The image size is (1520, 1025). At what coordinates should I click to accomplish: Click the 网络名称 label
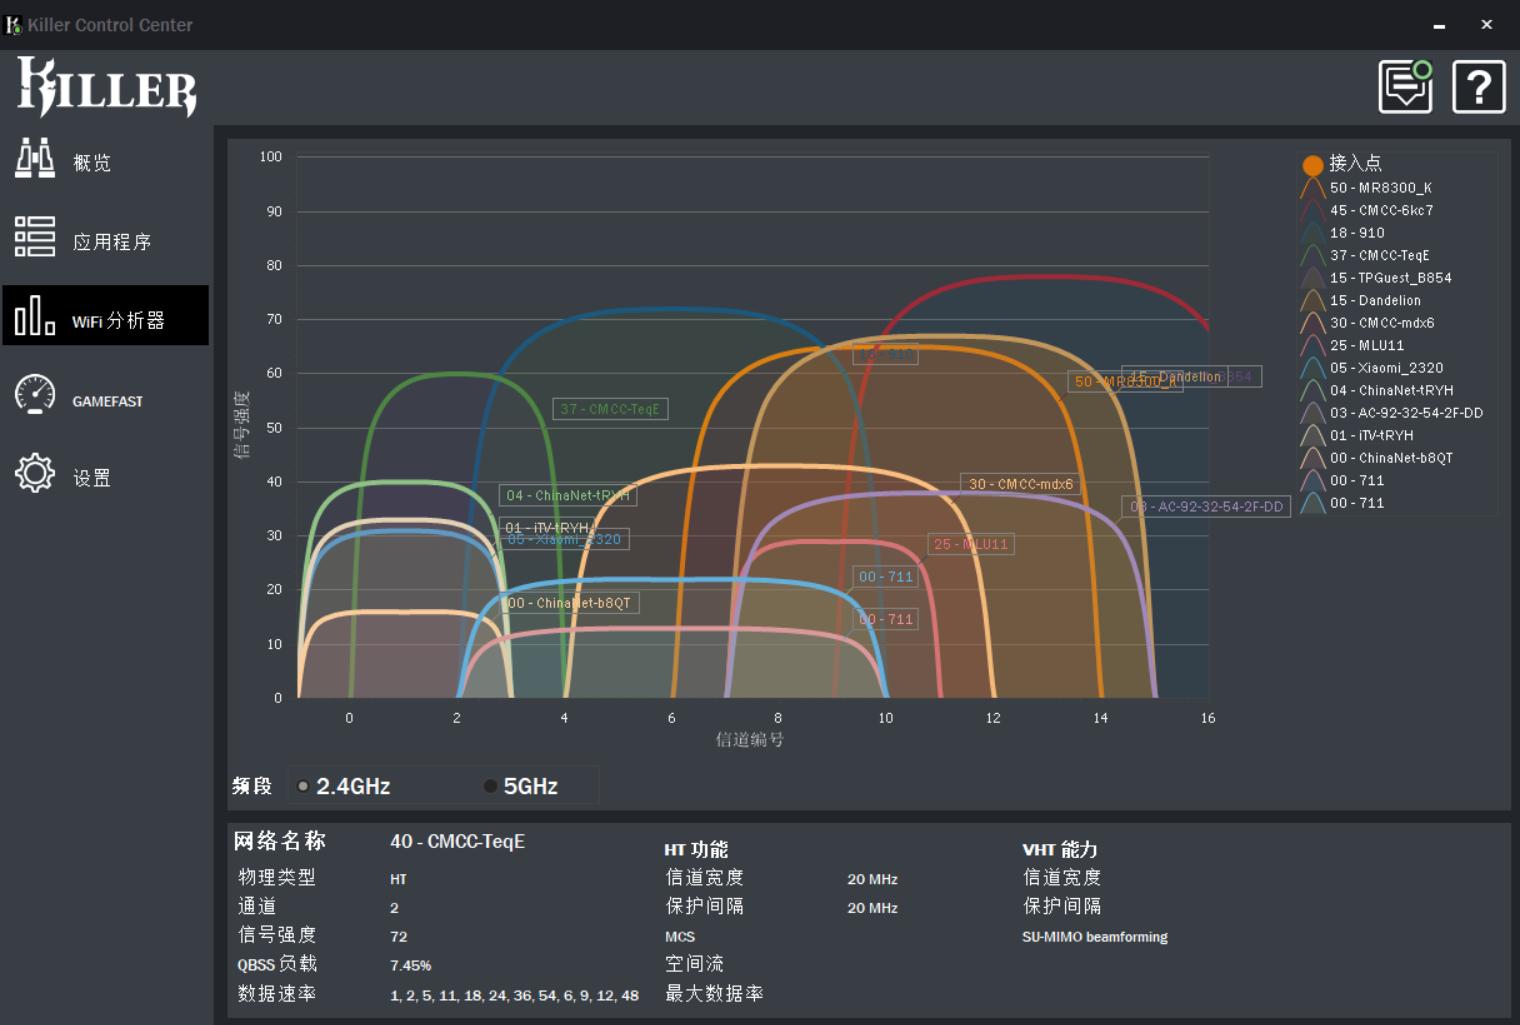(280, 841)
